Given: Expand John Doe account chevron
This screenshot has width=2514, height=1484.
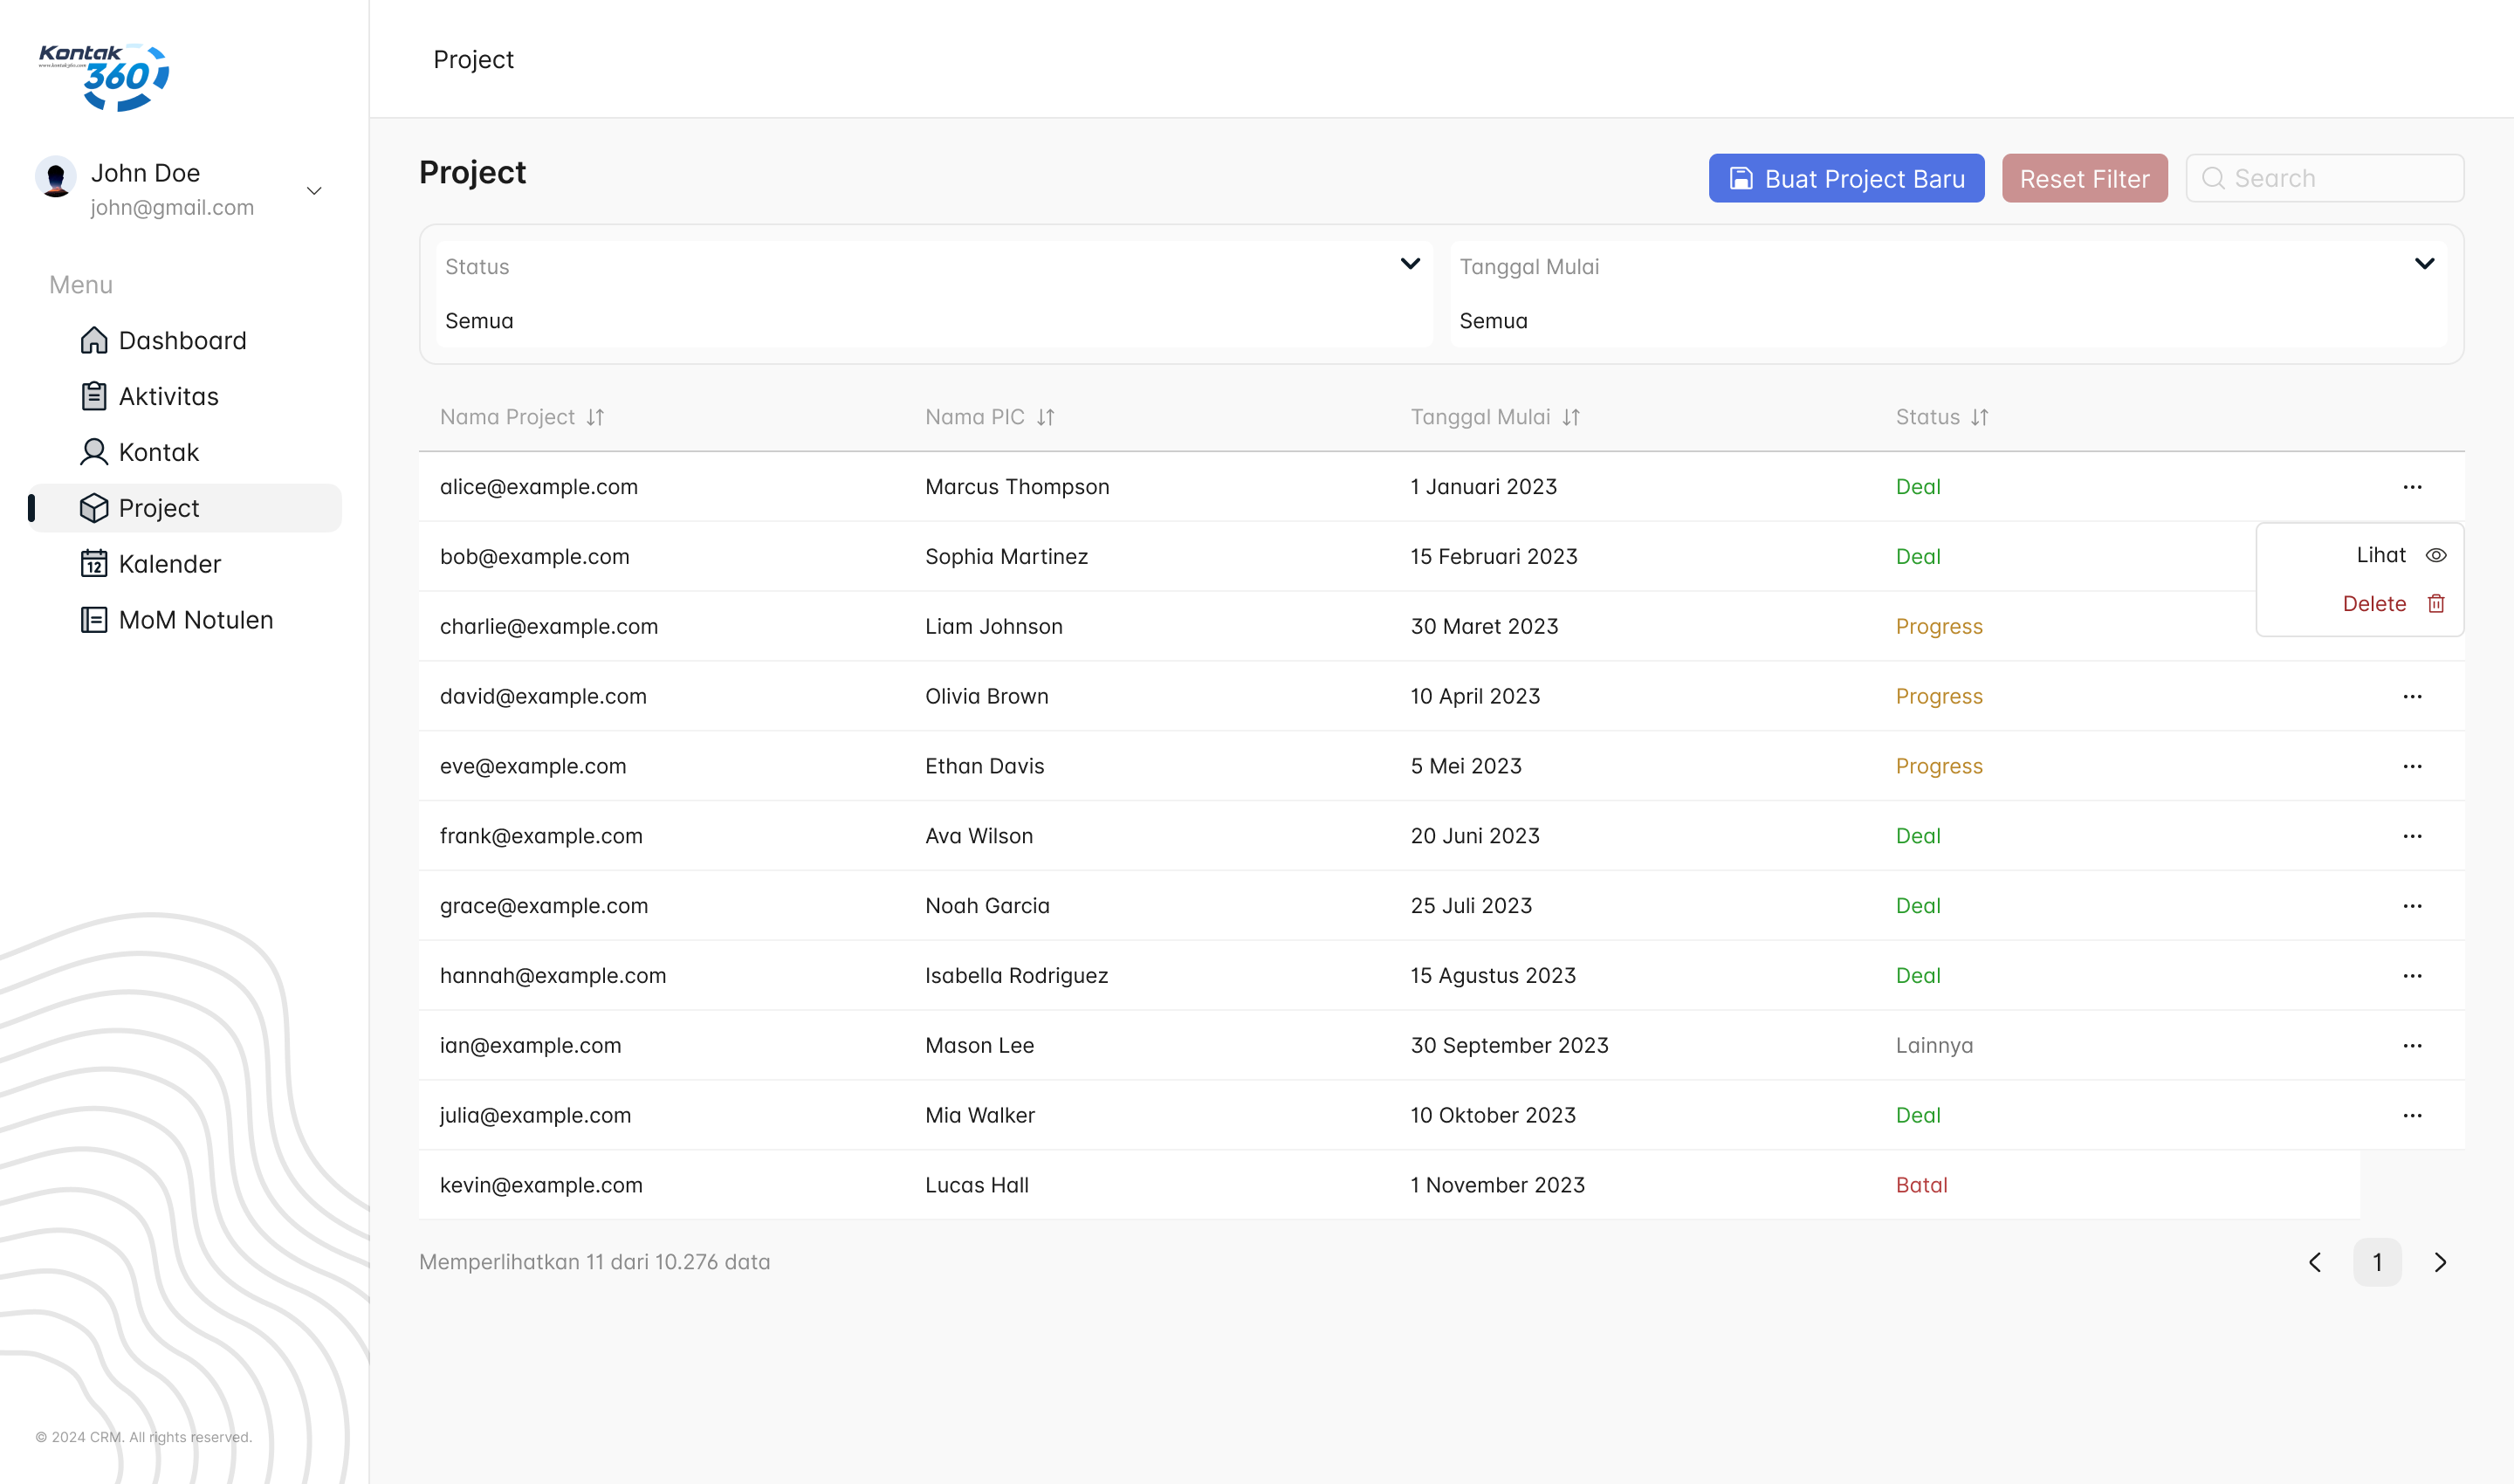Looking at the screenshot, I should [x=313, y=190].
